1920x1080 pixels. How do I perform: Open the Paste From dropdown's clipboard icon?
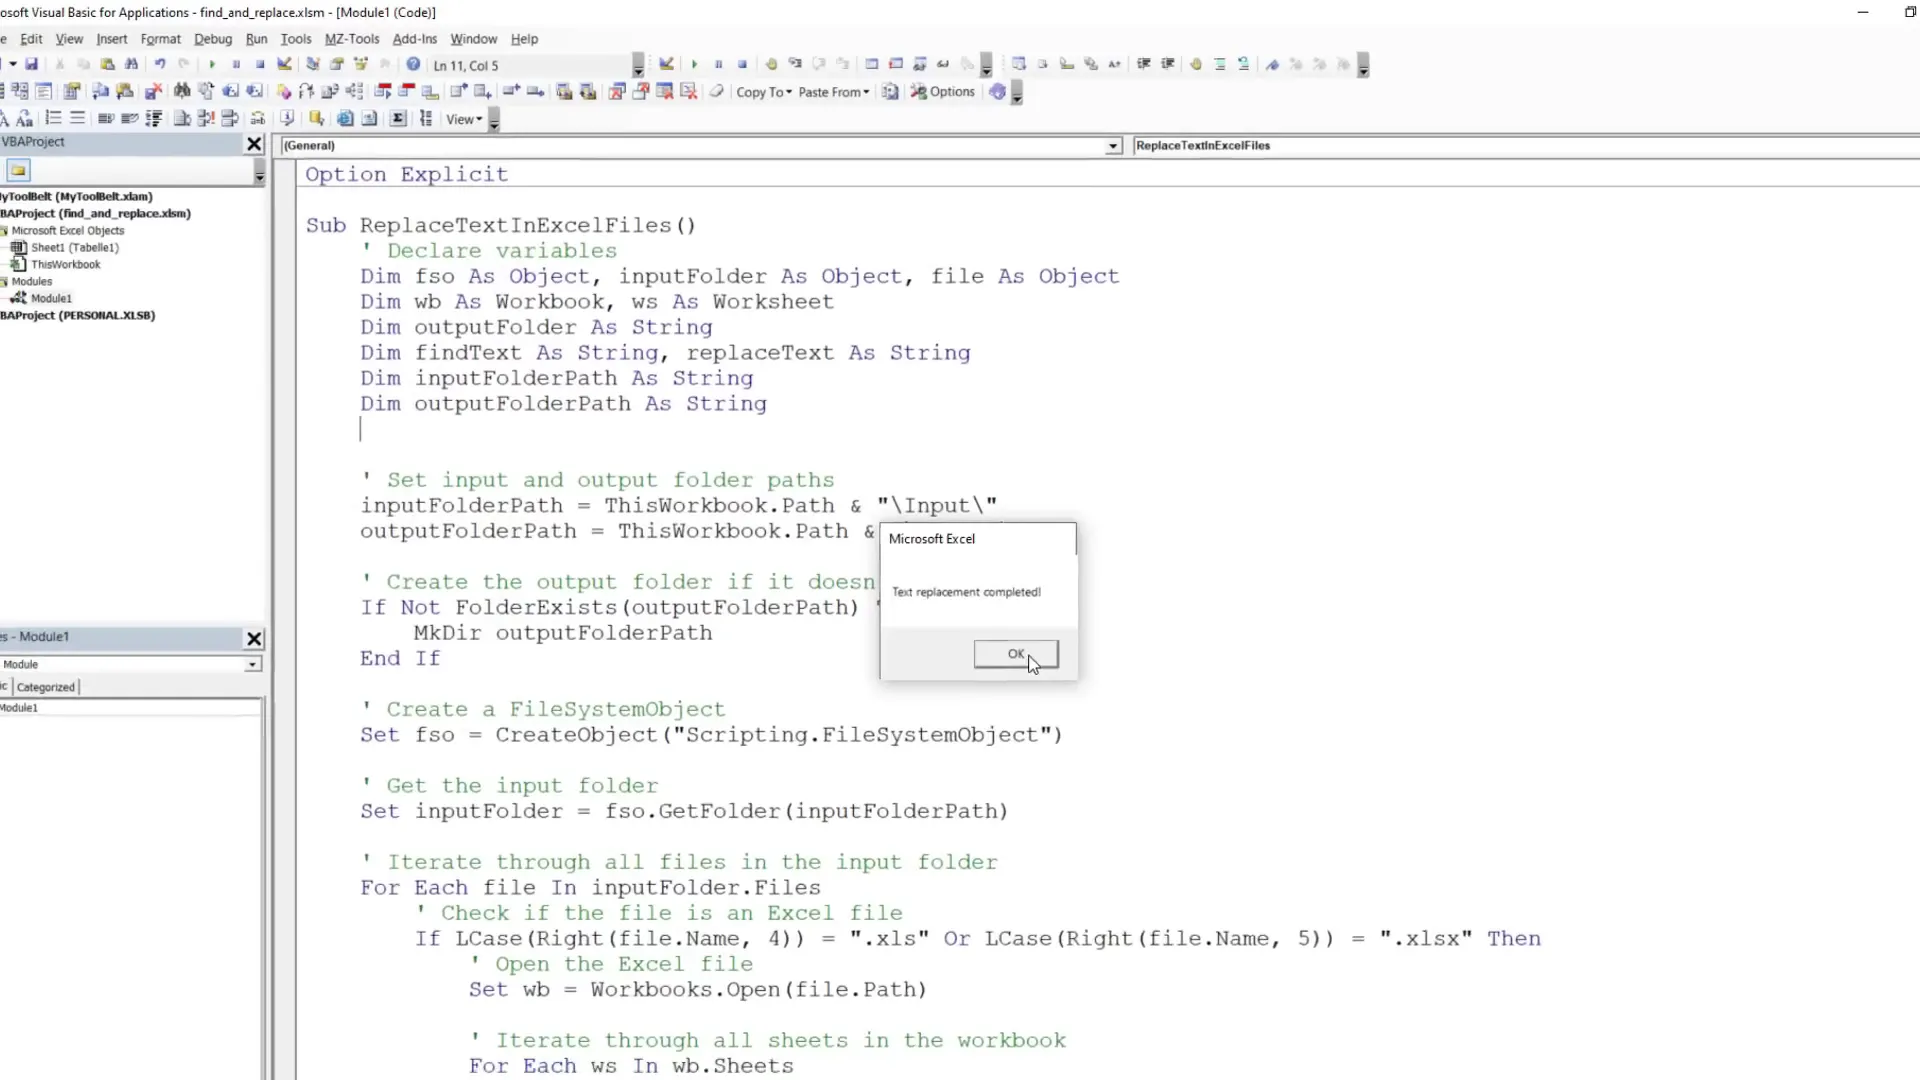tap(890, 91)
